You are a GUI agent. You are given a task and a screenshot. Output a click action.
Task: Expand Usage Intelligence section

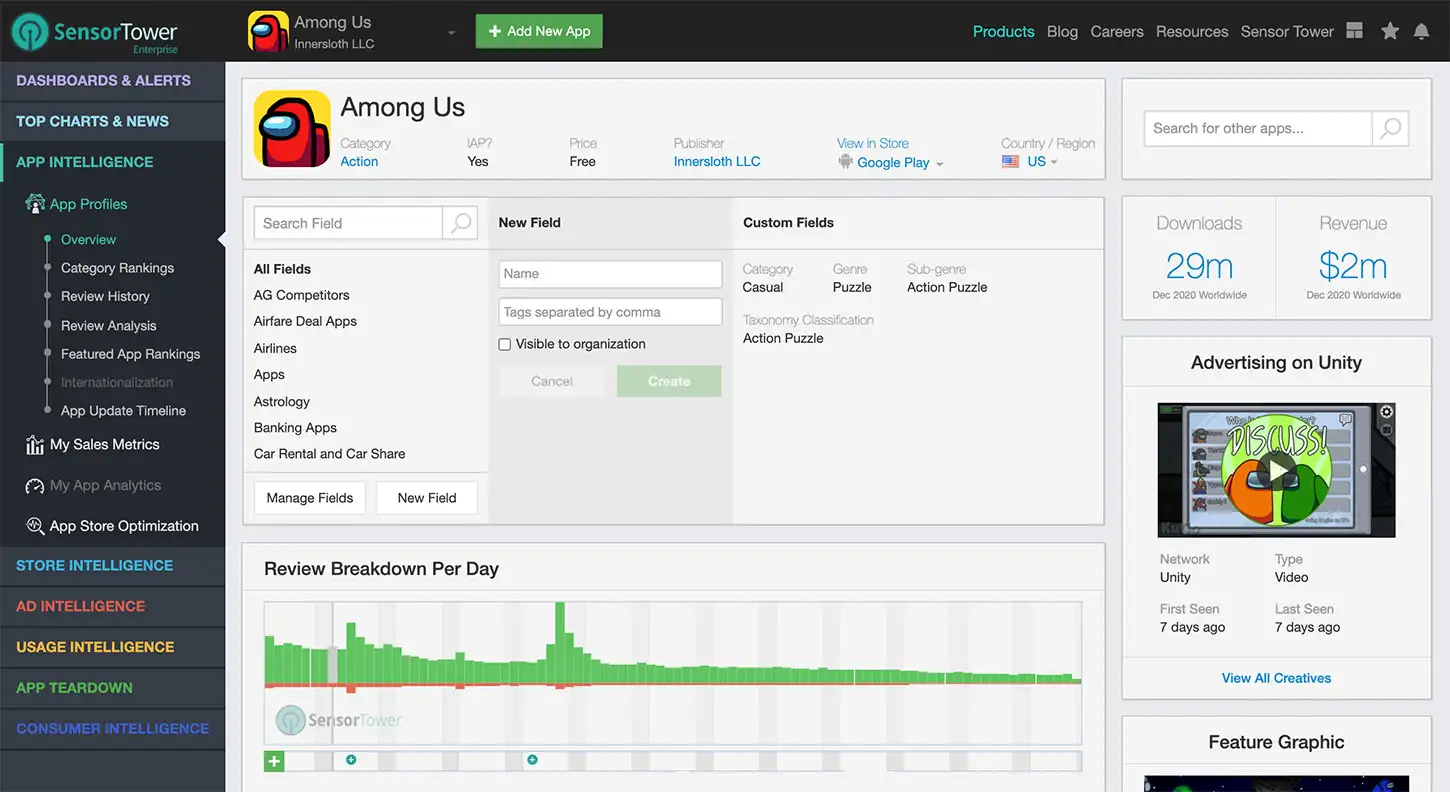(113, 647)
